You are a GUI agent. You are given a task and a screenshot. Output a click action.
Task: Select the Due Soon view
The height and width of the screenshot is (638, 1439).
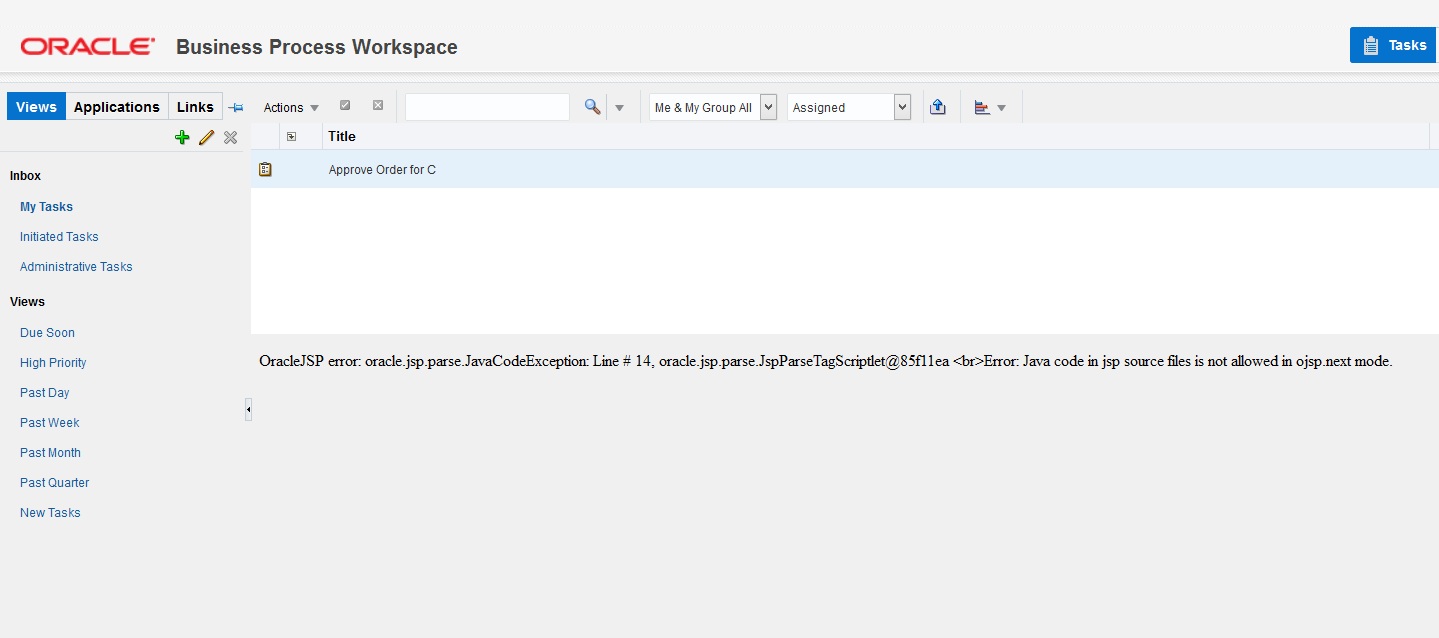[47, 333]
